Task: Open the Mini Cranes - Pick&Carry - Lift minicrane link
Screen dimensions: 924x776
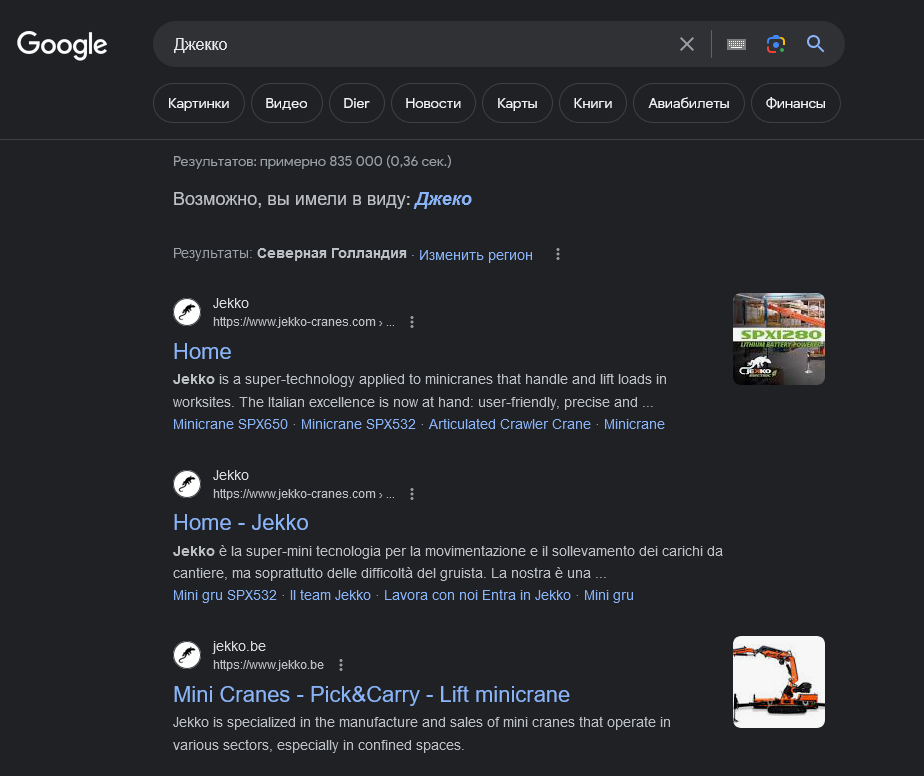Action: click(x=371, y=695)
